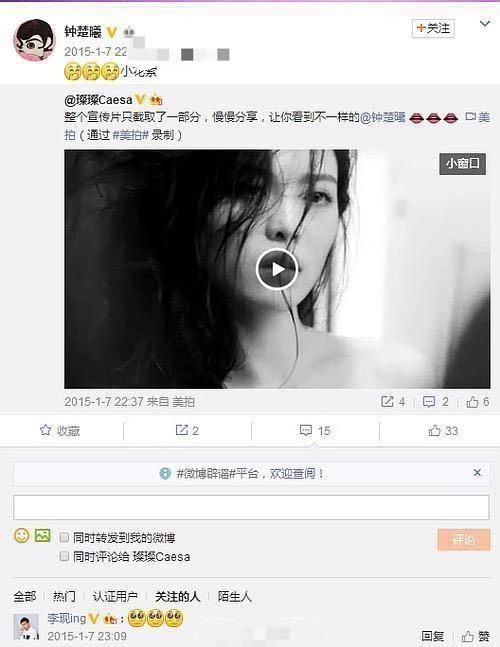This screenshot has height=647, width=500.
Task: Open comments icon showing 15
Action: [x=306, y=430]
